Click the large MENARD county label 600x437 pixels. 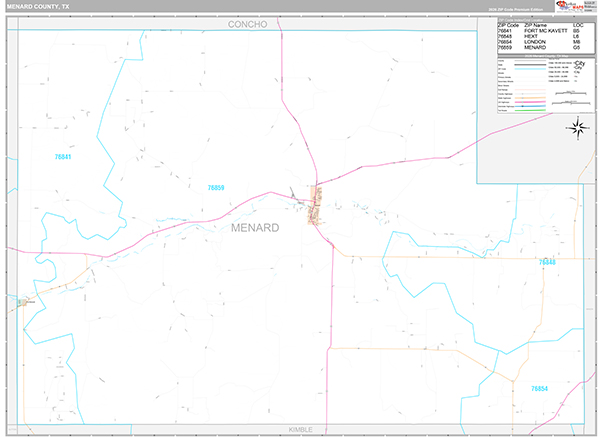255,227
